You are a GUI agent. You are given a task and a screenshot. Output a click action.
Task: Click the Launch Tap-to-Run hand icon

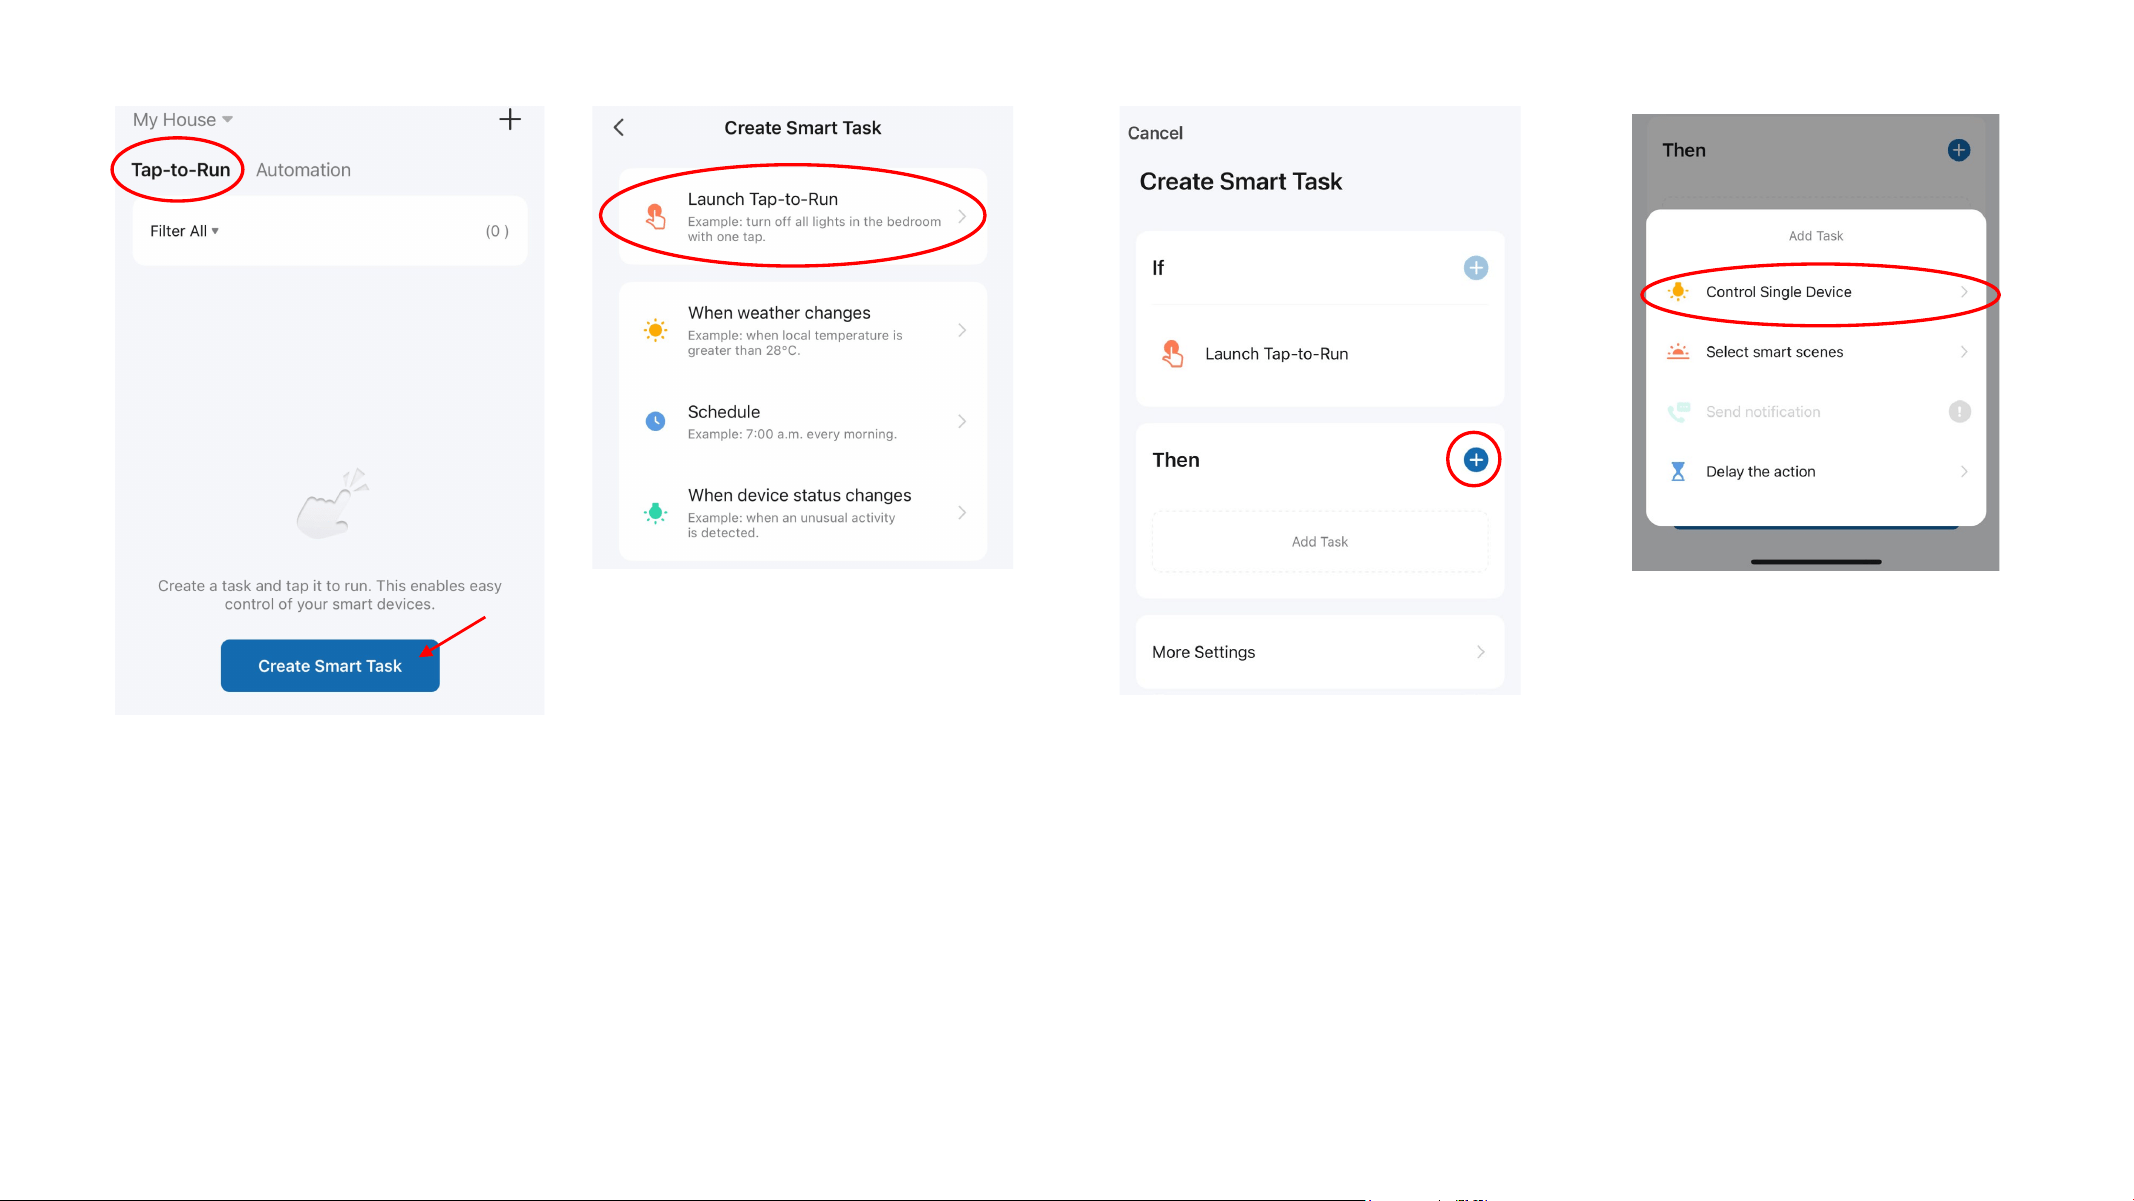(x=656, y=216)
